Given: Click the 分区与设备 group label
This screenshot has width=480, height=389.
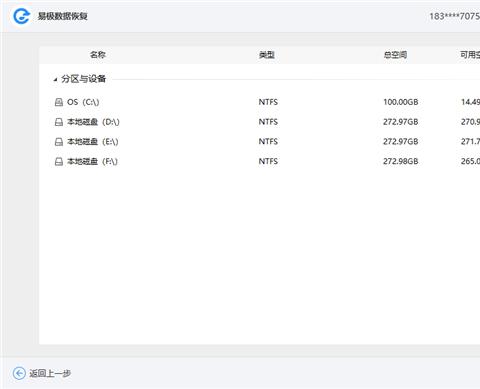Looking at the screenshot, I should tap(84, 79).
